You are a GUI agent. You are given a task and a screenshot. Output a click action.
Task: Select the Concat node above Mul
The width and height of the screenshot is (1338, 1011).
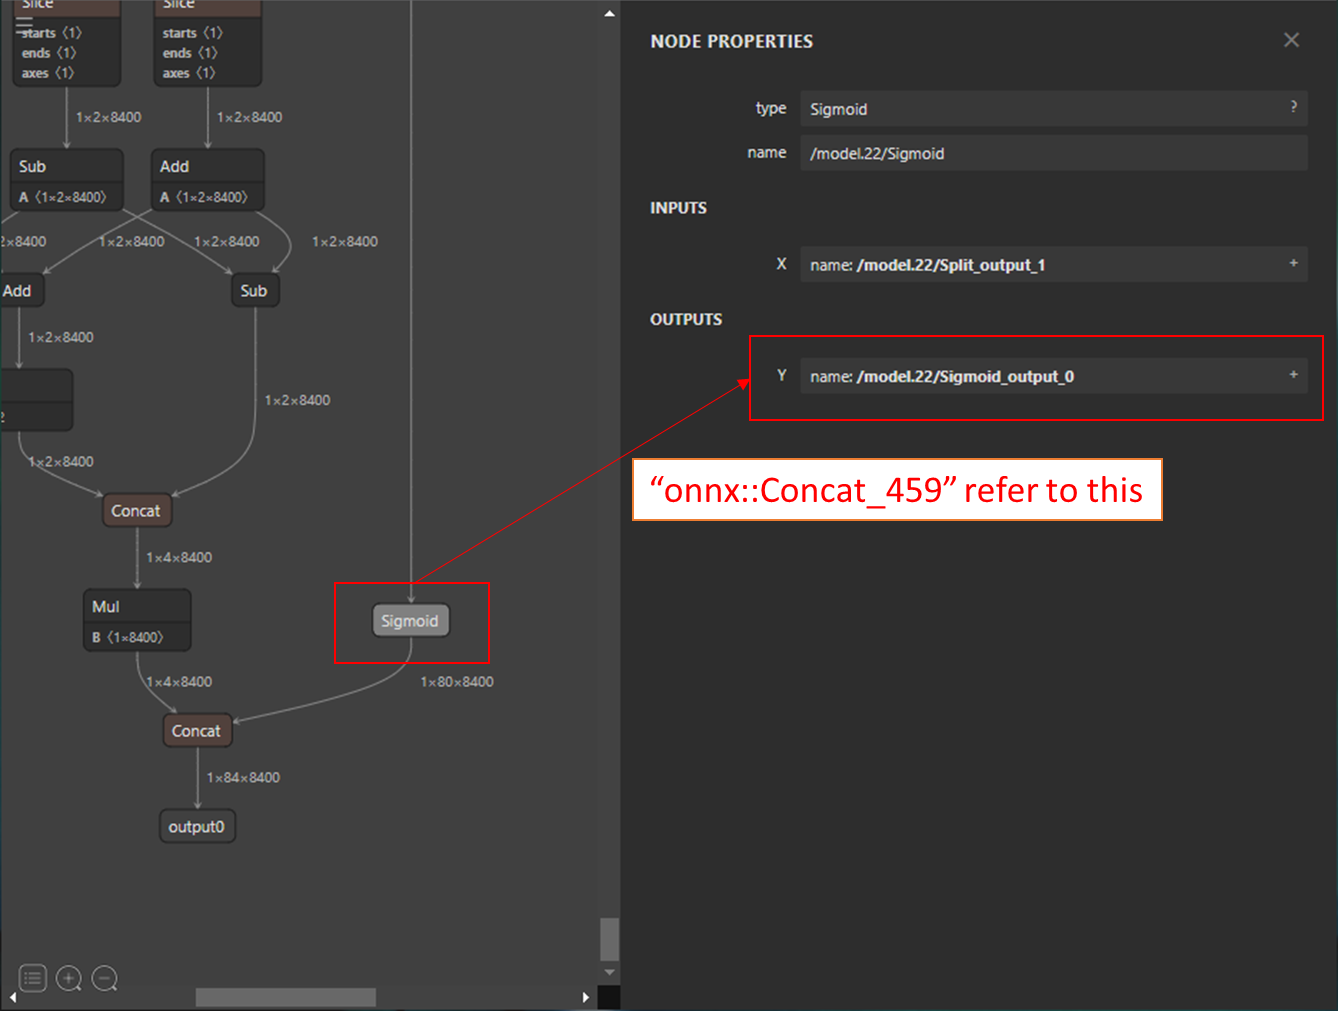coord(136,511)
